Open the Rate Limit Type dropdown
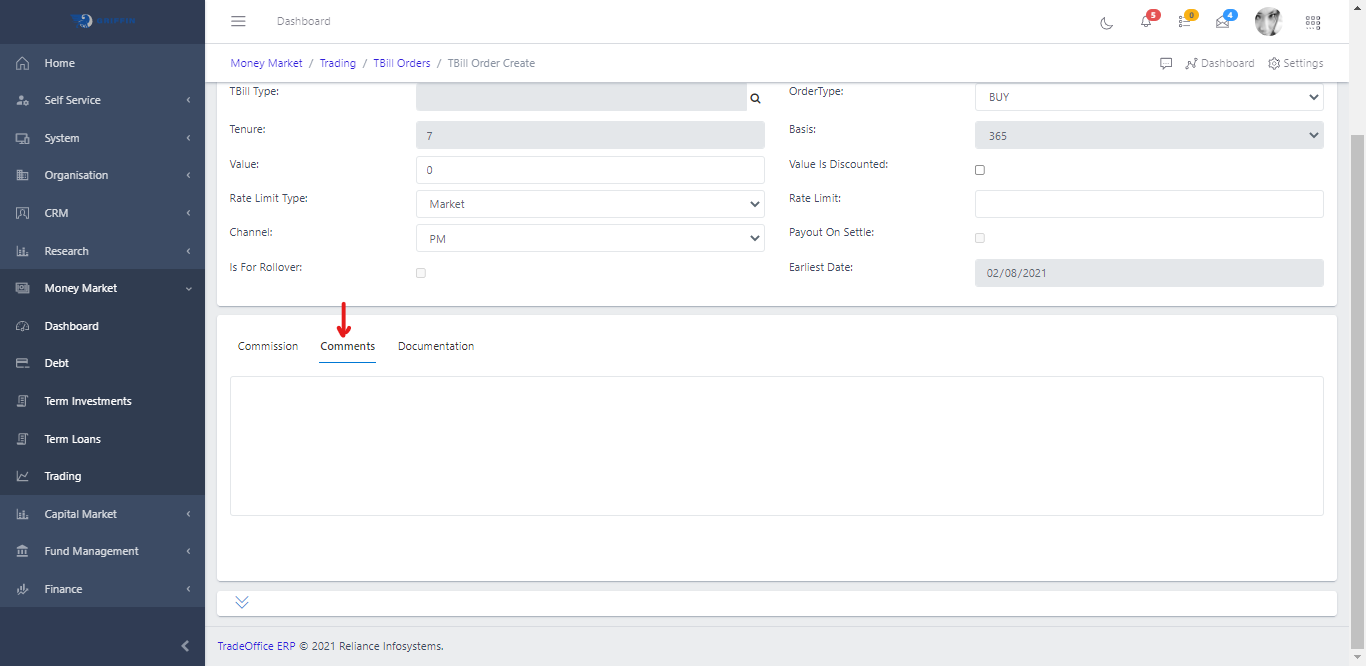 [590, 204]
